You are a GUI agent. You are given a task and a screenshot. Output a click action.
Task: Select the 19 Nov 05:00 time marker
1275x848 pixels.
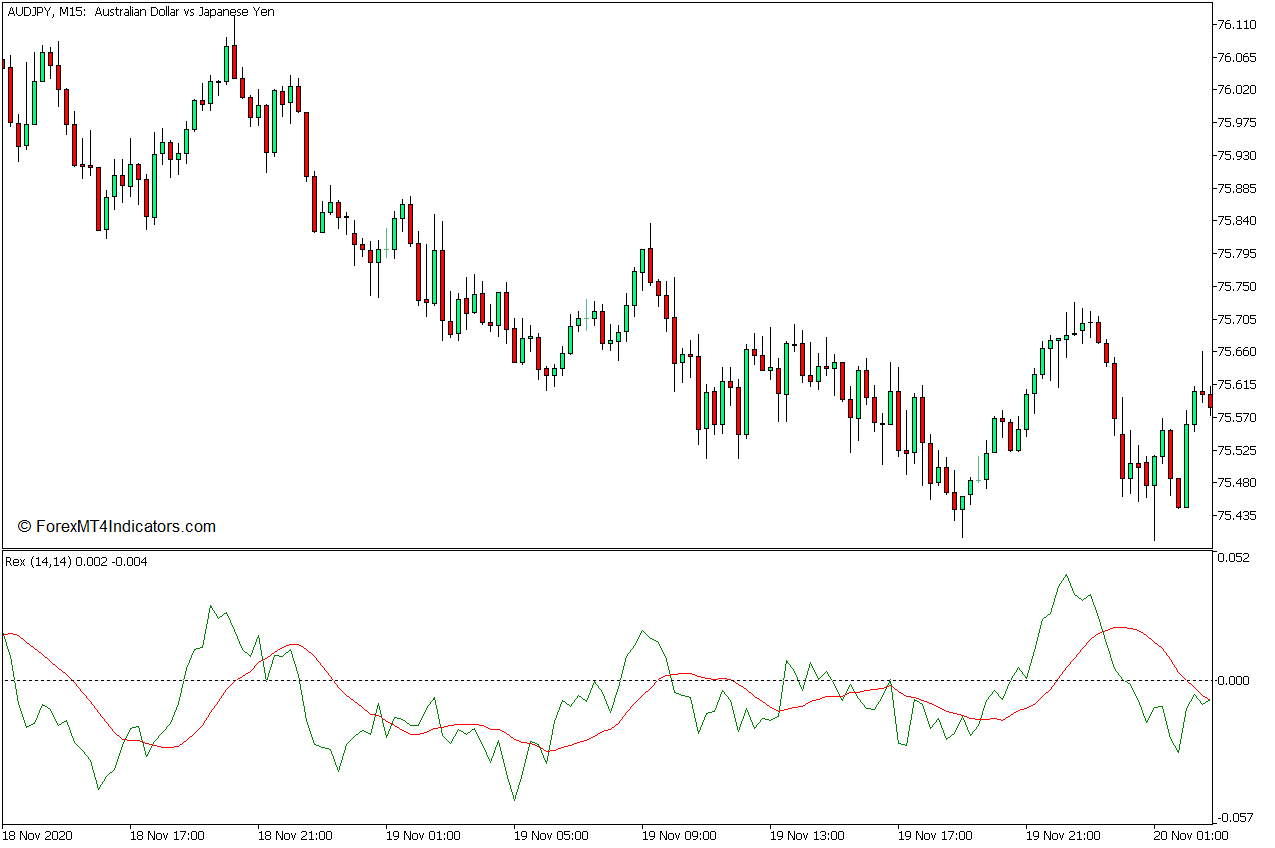pos(551,835)
